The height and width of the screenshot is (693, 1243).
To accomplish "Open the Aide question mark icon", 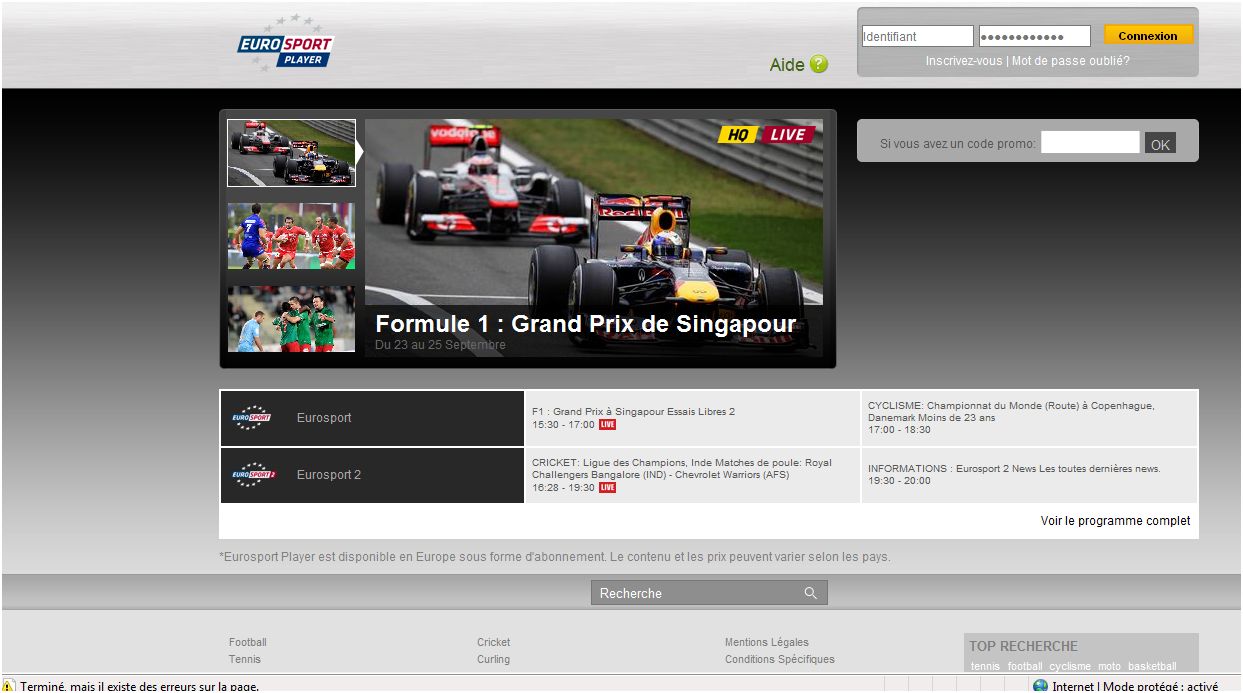I will click(819, 64).
